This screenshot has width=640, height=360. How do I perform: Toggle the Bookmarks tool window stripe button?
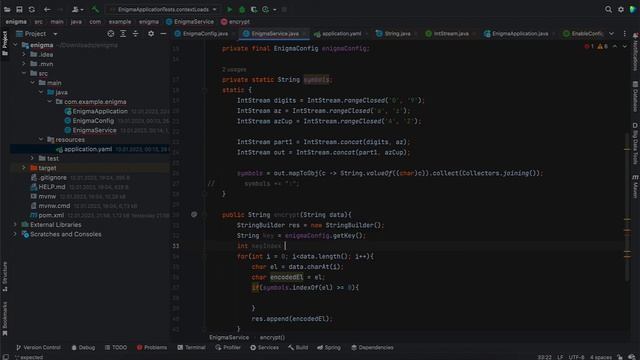(5, 318)
